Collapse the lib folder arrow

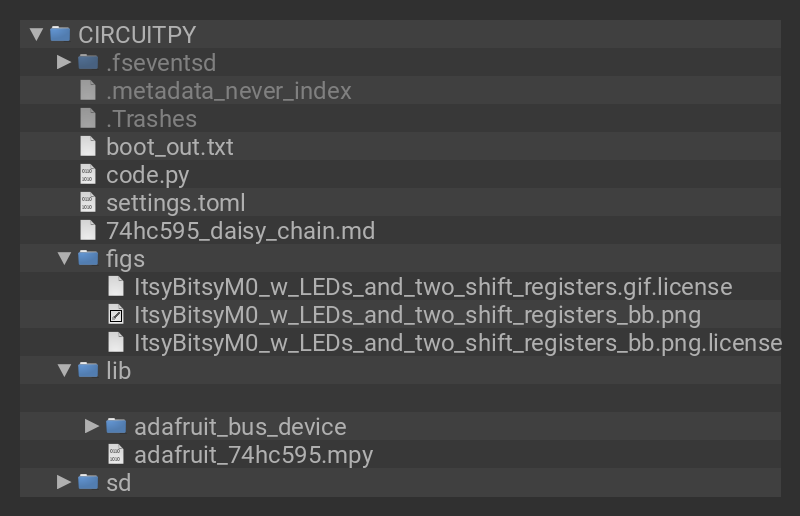(65, 371)
